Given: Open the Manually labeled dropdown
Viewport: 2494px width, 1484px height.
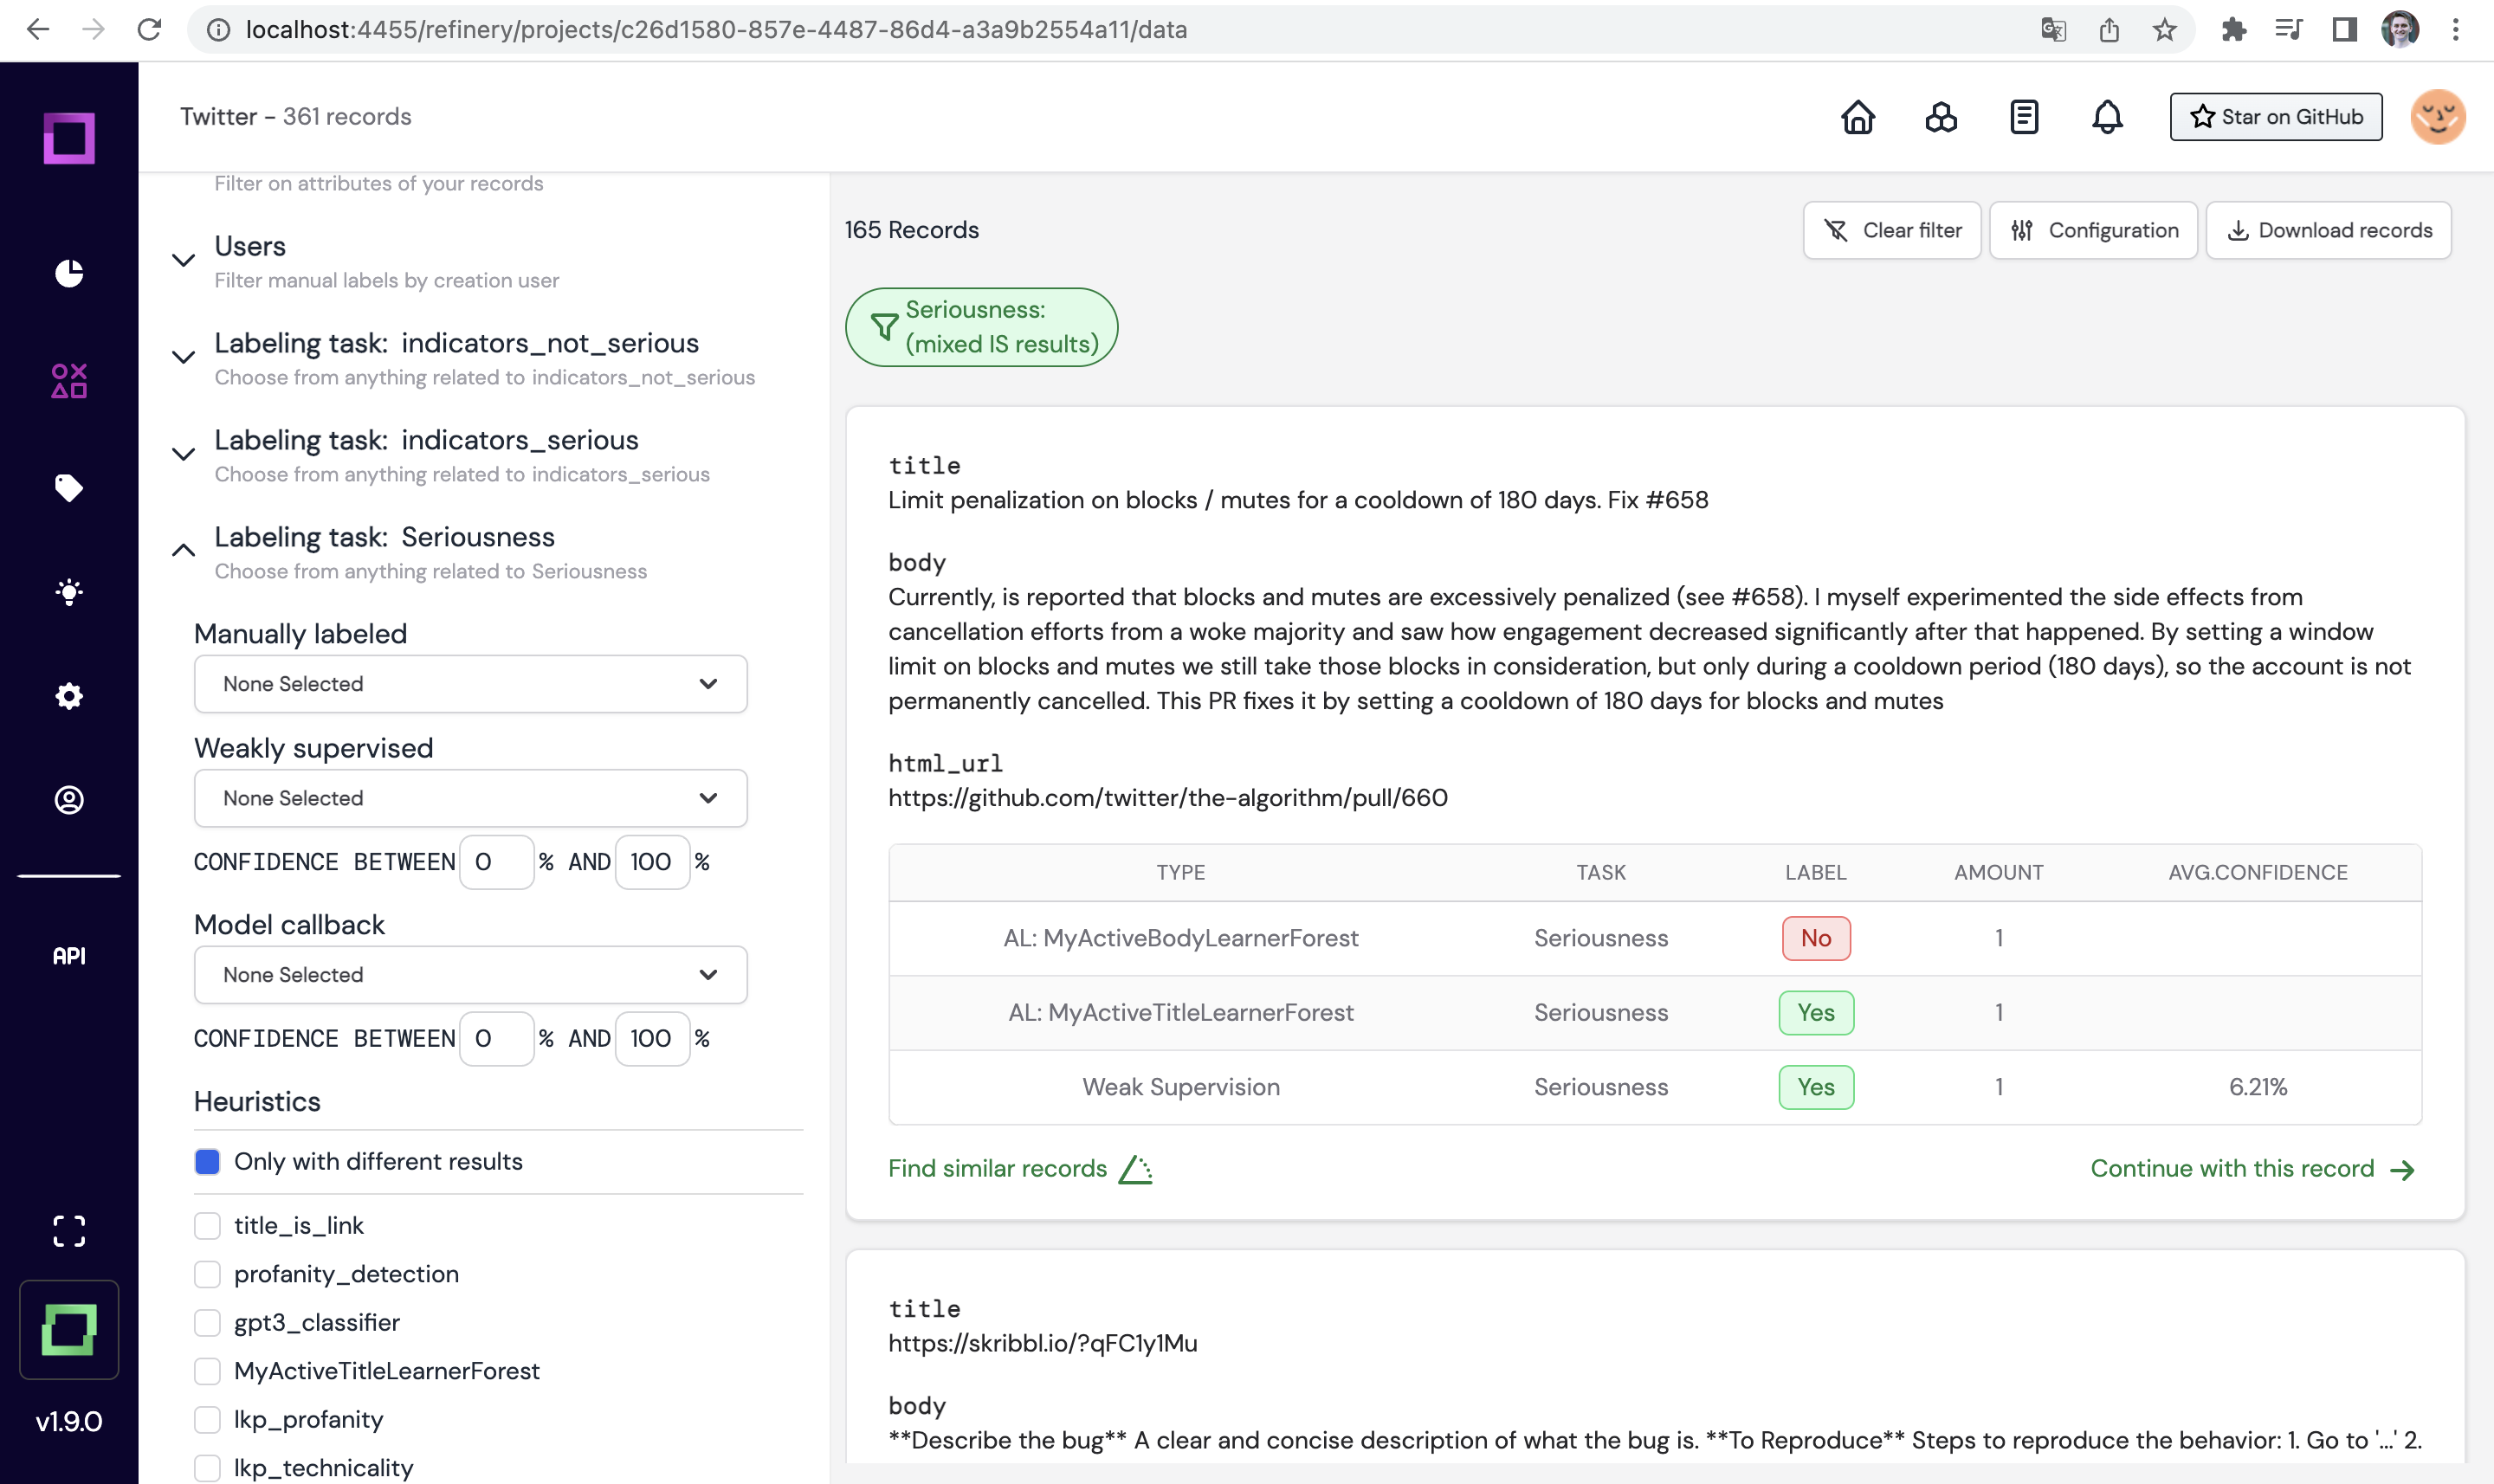Looking at the screenshot, I should coord(470,684).
